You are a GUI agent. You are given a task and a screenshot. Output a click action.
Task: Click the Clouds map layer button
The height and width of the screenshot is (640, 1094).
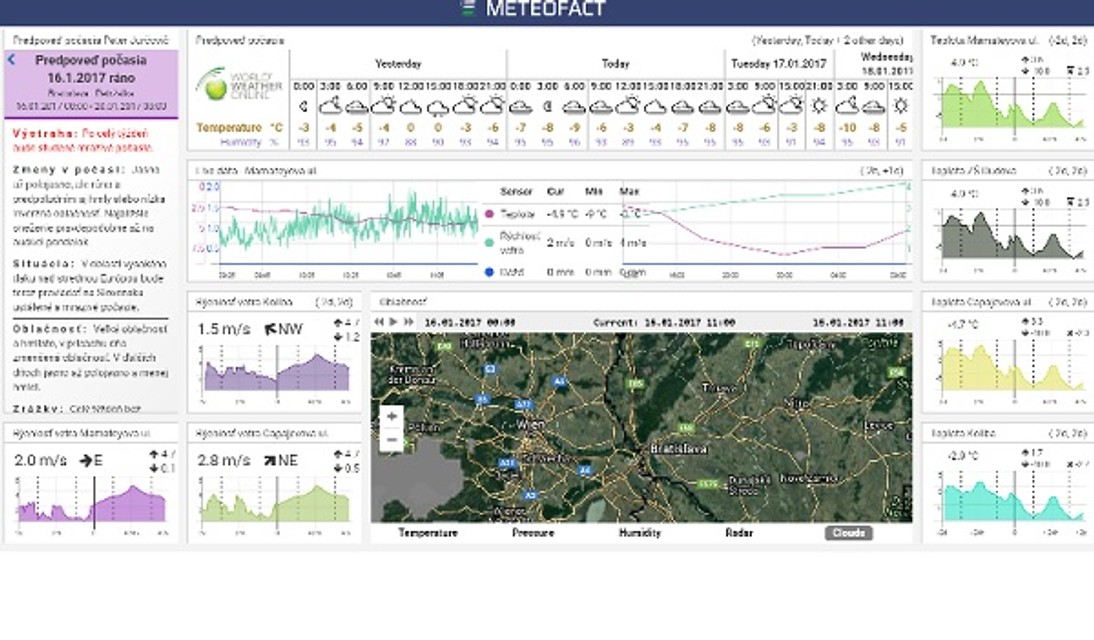tap(849, 533)
